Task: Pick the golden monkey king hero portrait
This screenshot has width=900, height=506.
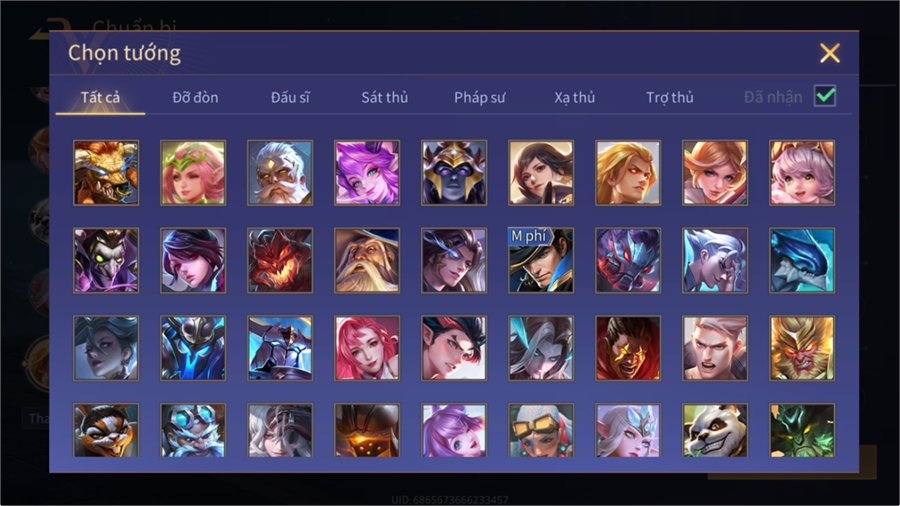Action: [802, 348]
